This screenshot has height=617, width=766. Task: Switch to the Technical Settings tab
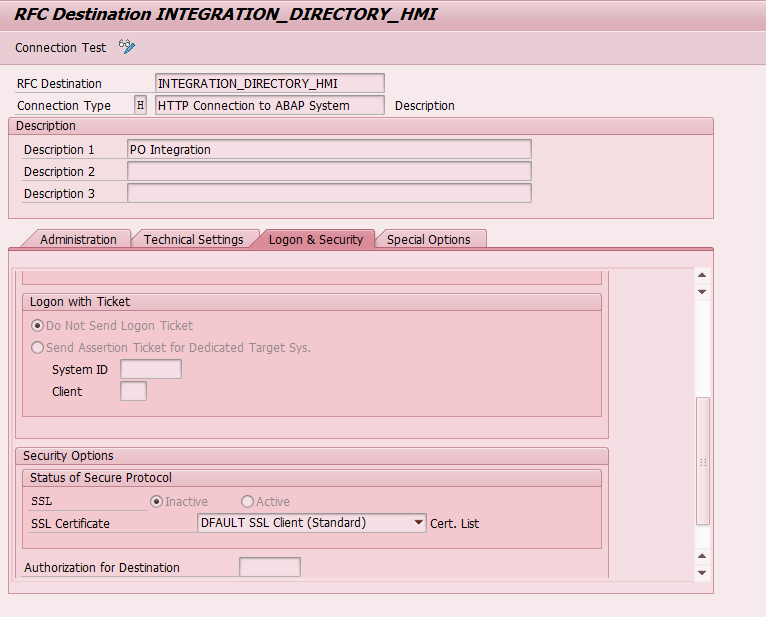(x=193, y=239)
